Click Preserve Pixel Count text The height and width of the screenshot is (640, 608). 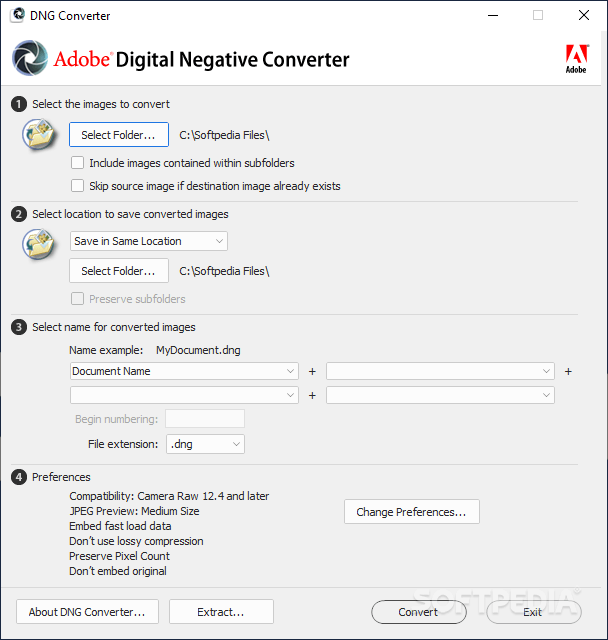click(x=119, y=556)
